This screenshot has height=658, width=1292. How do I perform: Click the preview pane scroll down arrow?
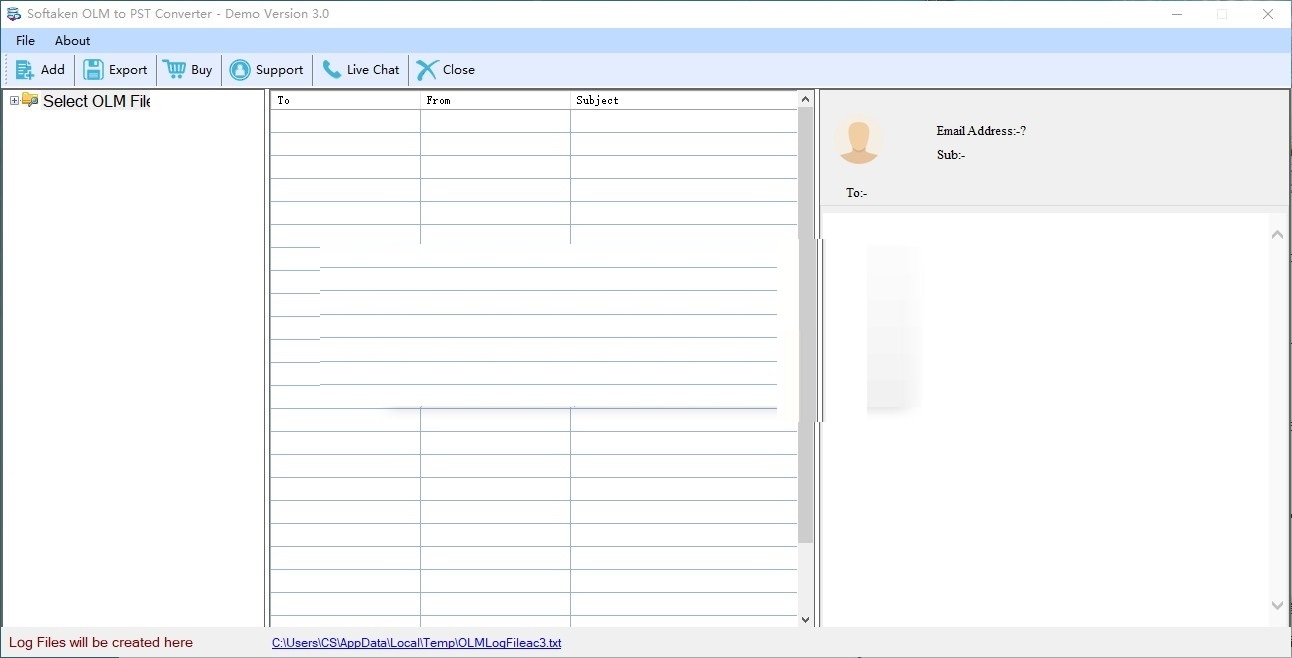pyautogui.click(x=1277, y=605)
